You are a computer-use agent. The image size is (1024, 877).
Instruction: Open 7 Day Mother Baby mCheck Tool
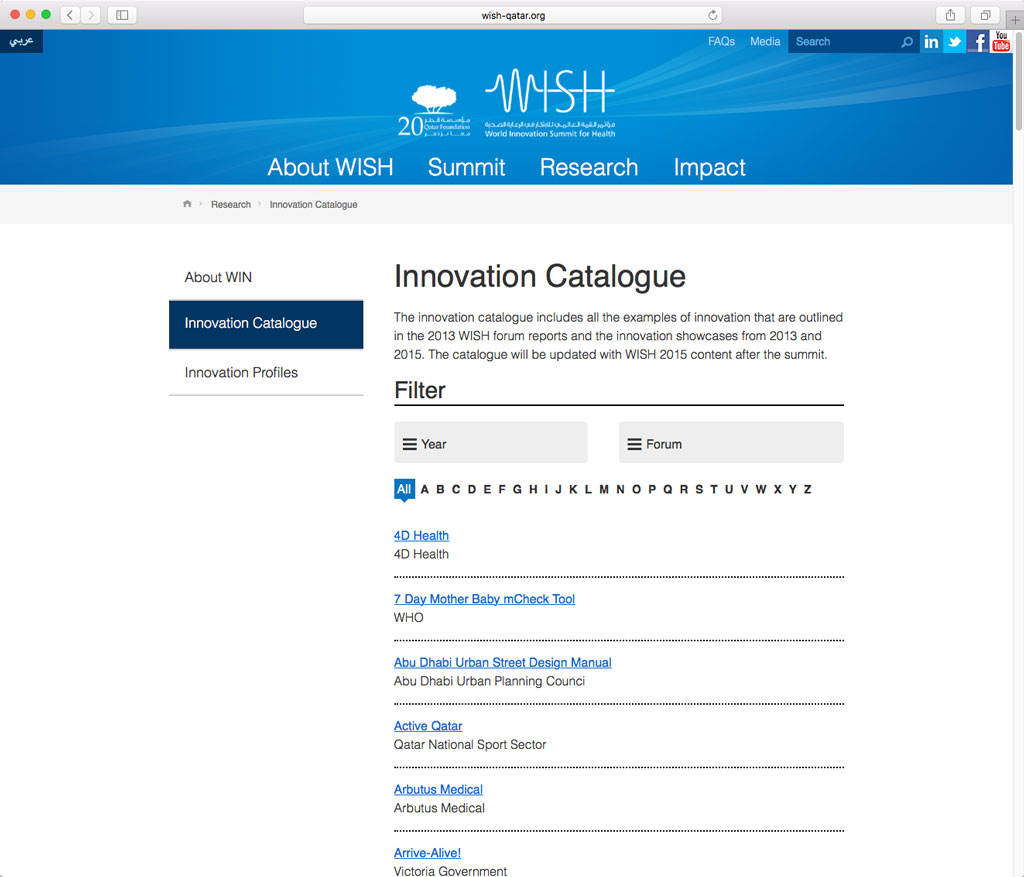tap(484, 599)
